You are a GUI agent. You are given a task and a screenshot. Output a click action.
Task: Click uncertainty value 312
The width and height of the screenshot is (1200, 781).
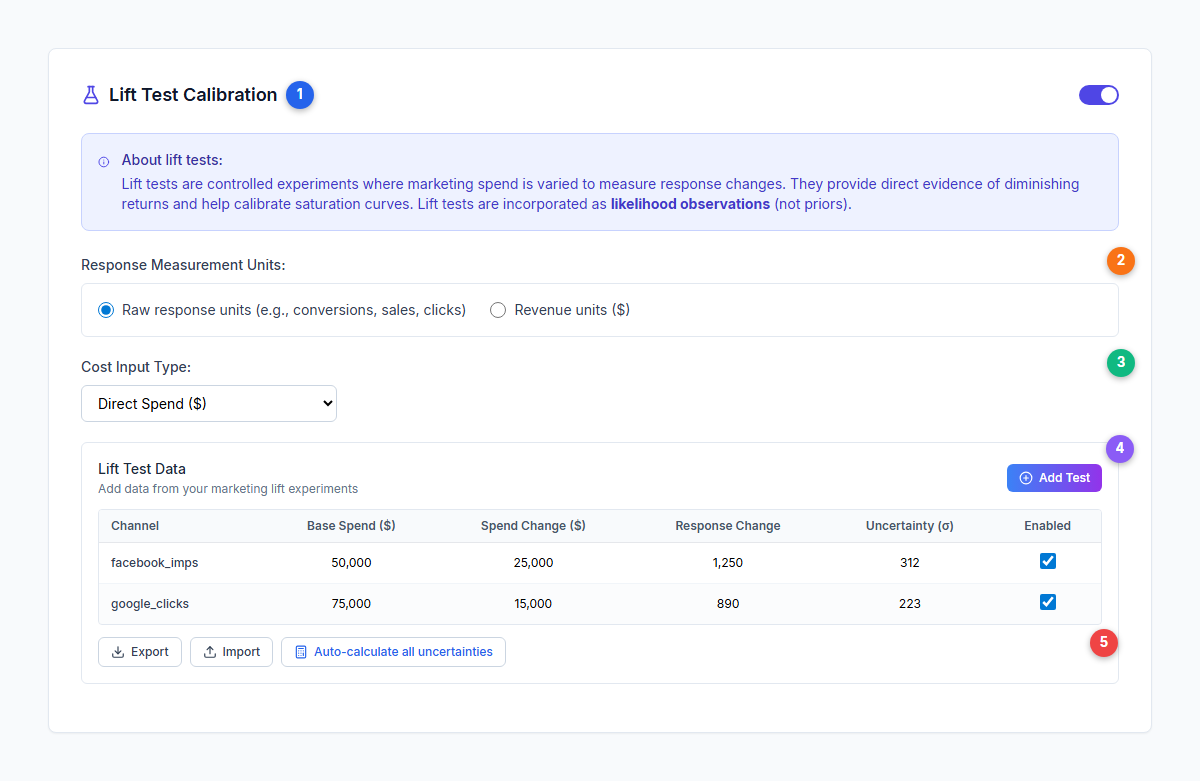tap(910, 563)
